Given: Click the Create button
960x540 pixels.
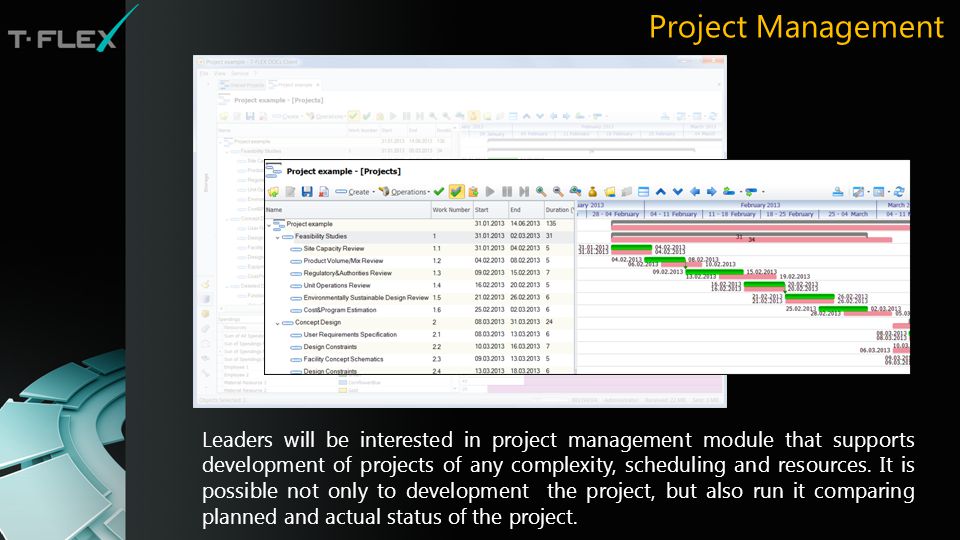Looking at the screenshot, I should (354, 192).
